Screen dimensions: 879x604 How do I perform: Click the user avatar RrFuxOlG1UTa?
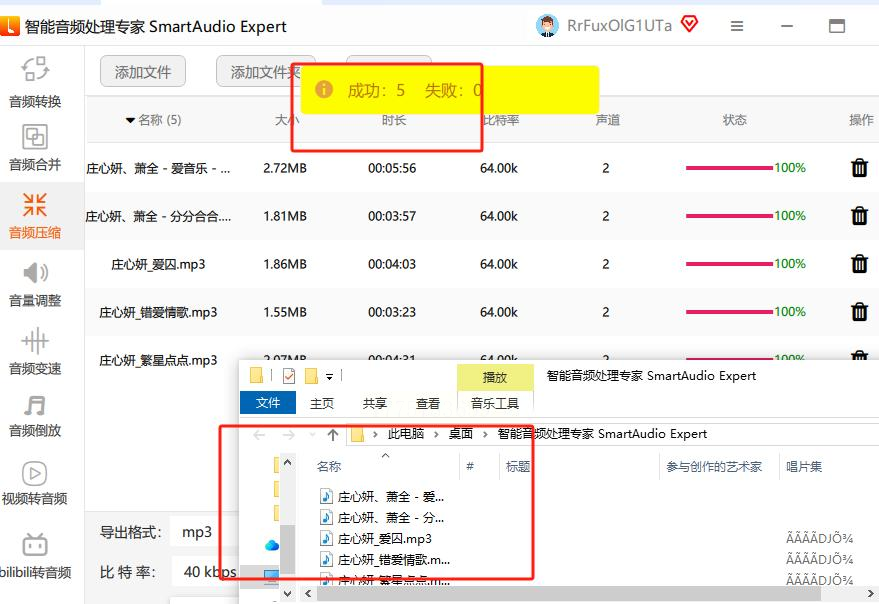[x=547, y=26]
